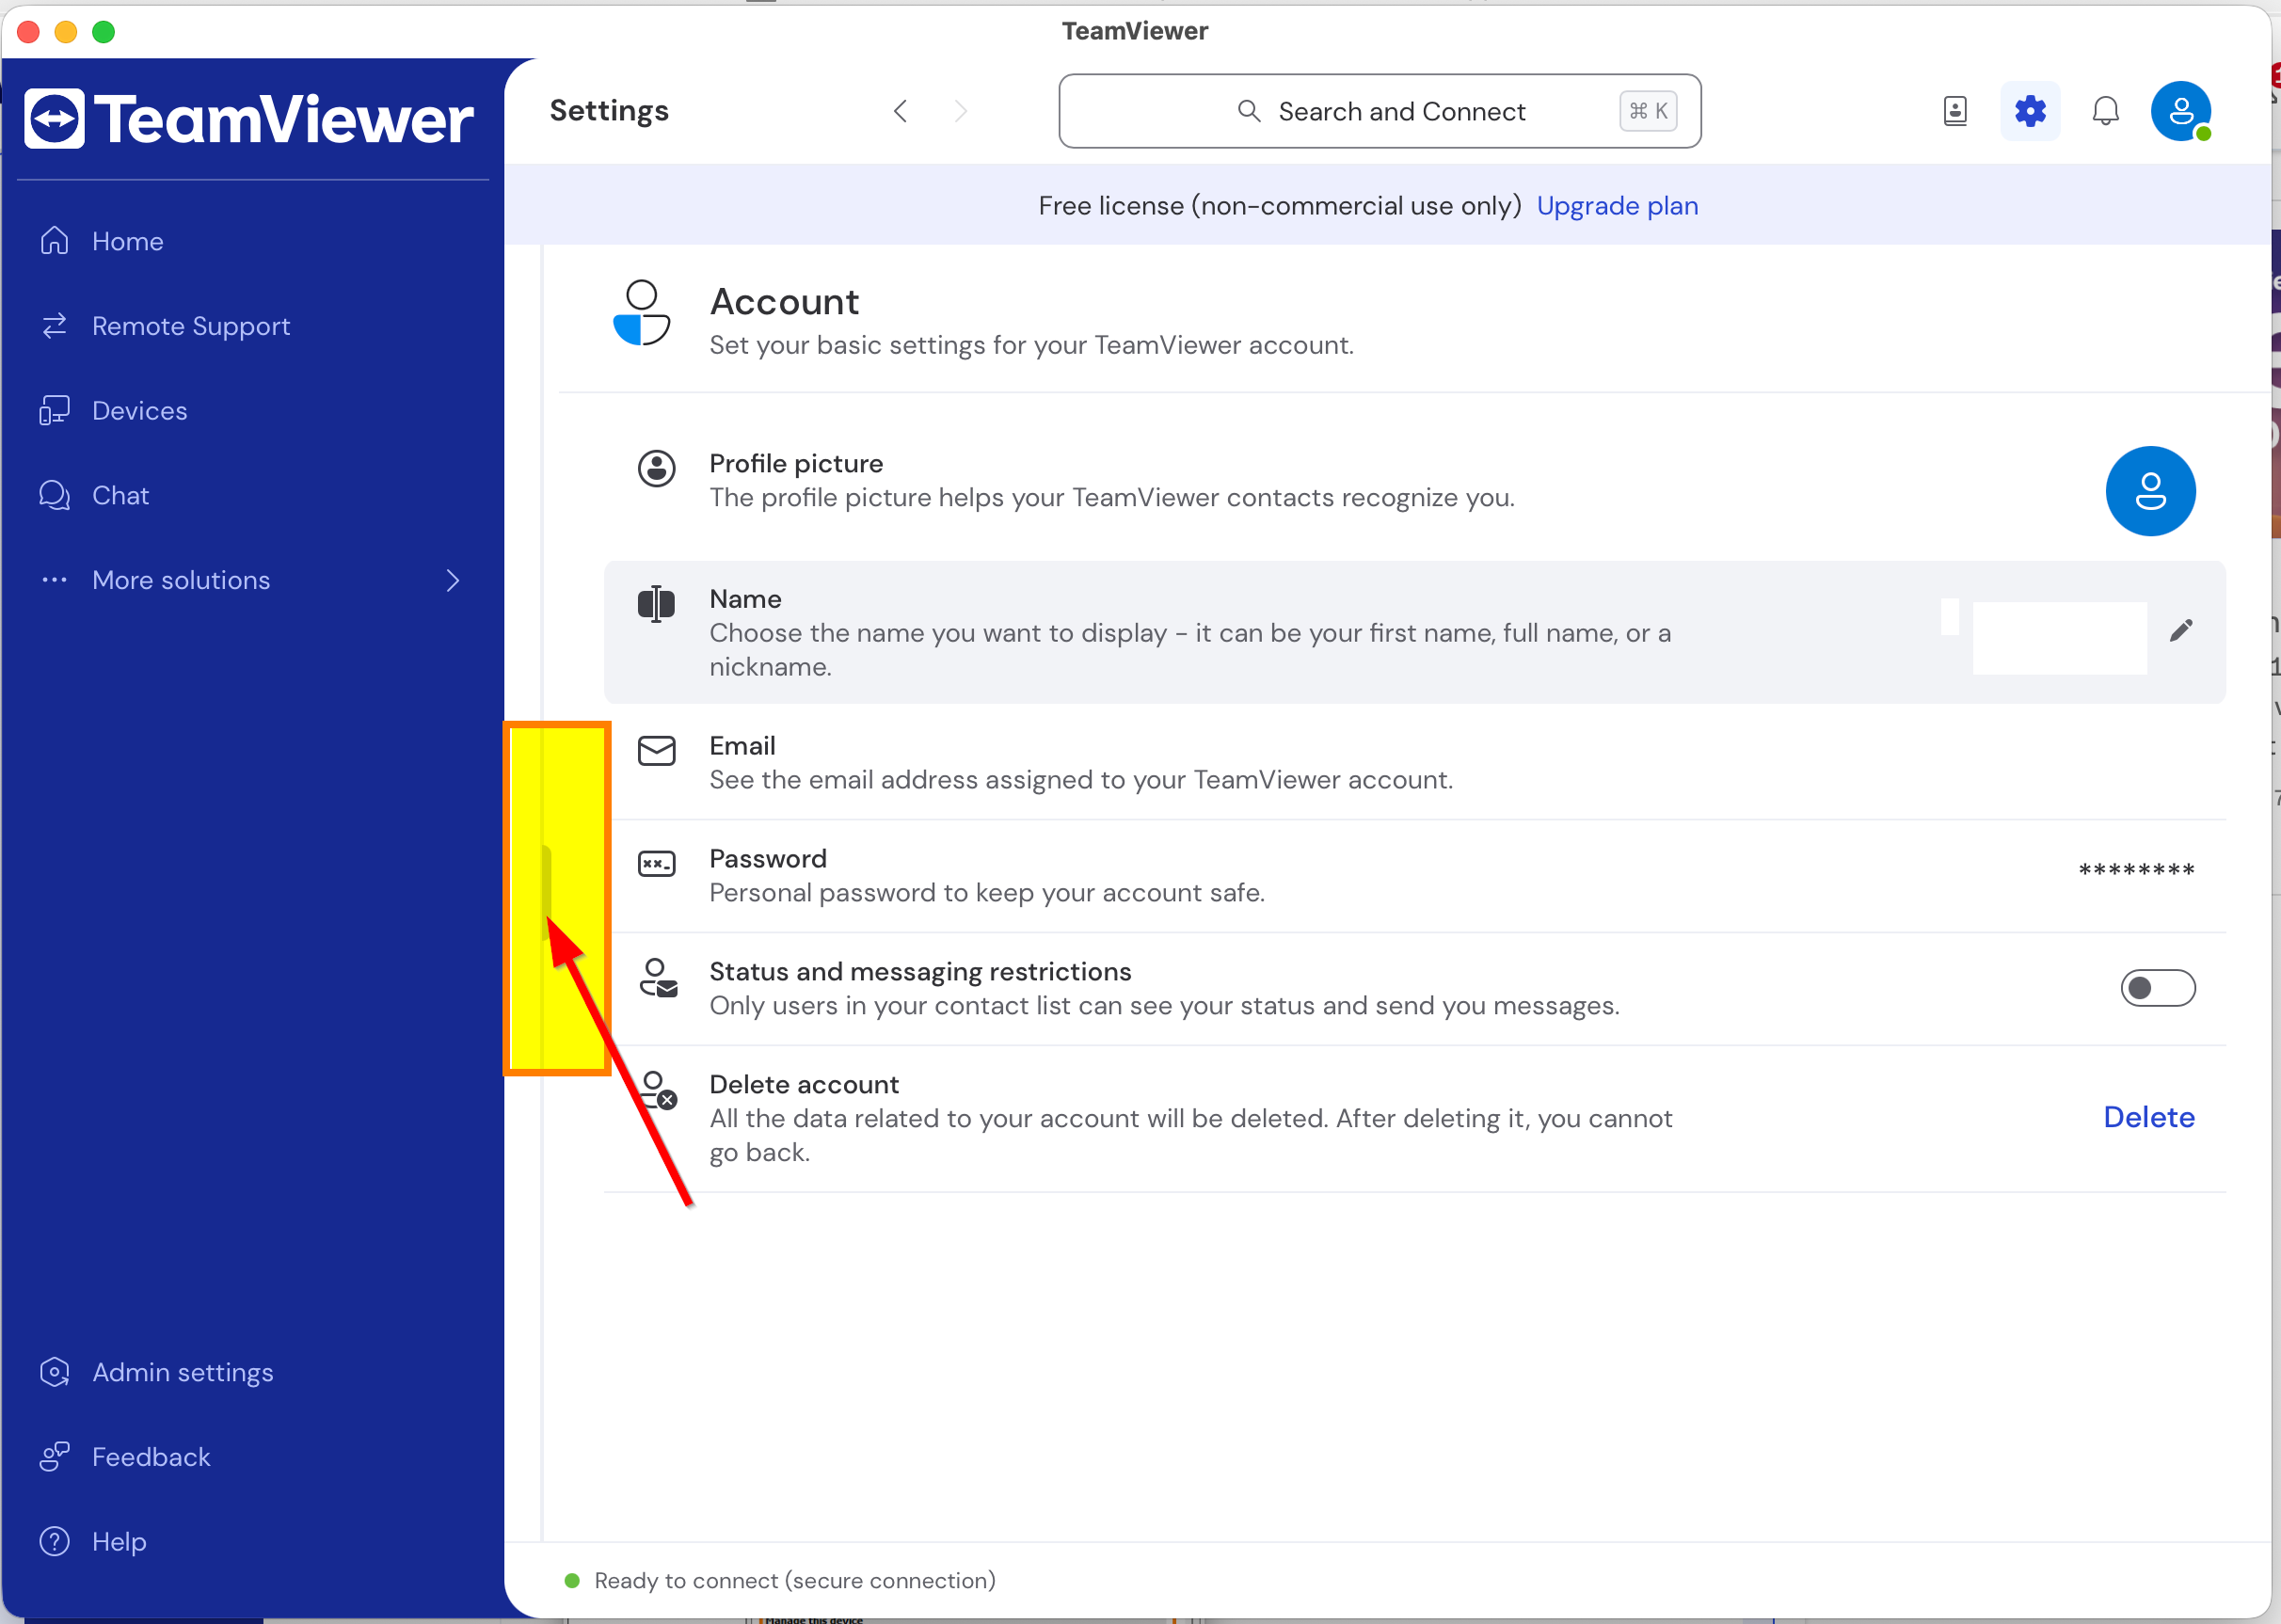Edit name with the pencil icon
Screen dimensions: 2281x1624
click(x=2181, y=630)
